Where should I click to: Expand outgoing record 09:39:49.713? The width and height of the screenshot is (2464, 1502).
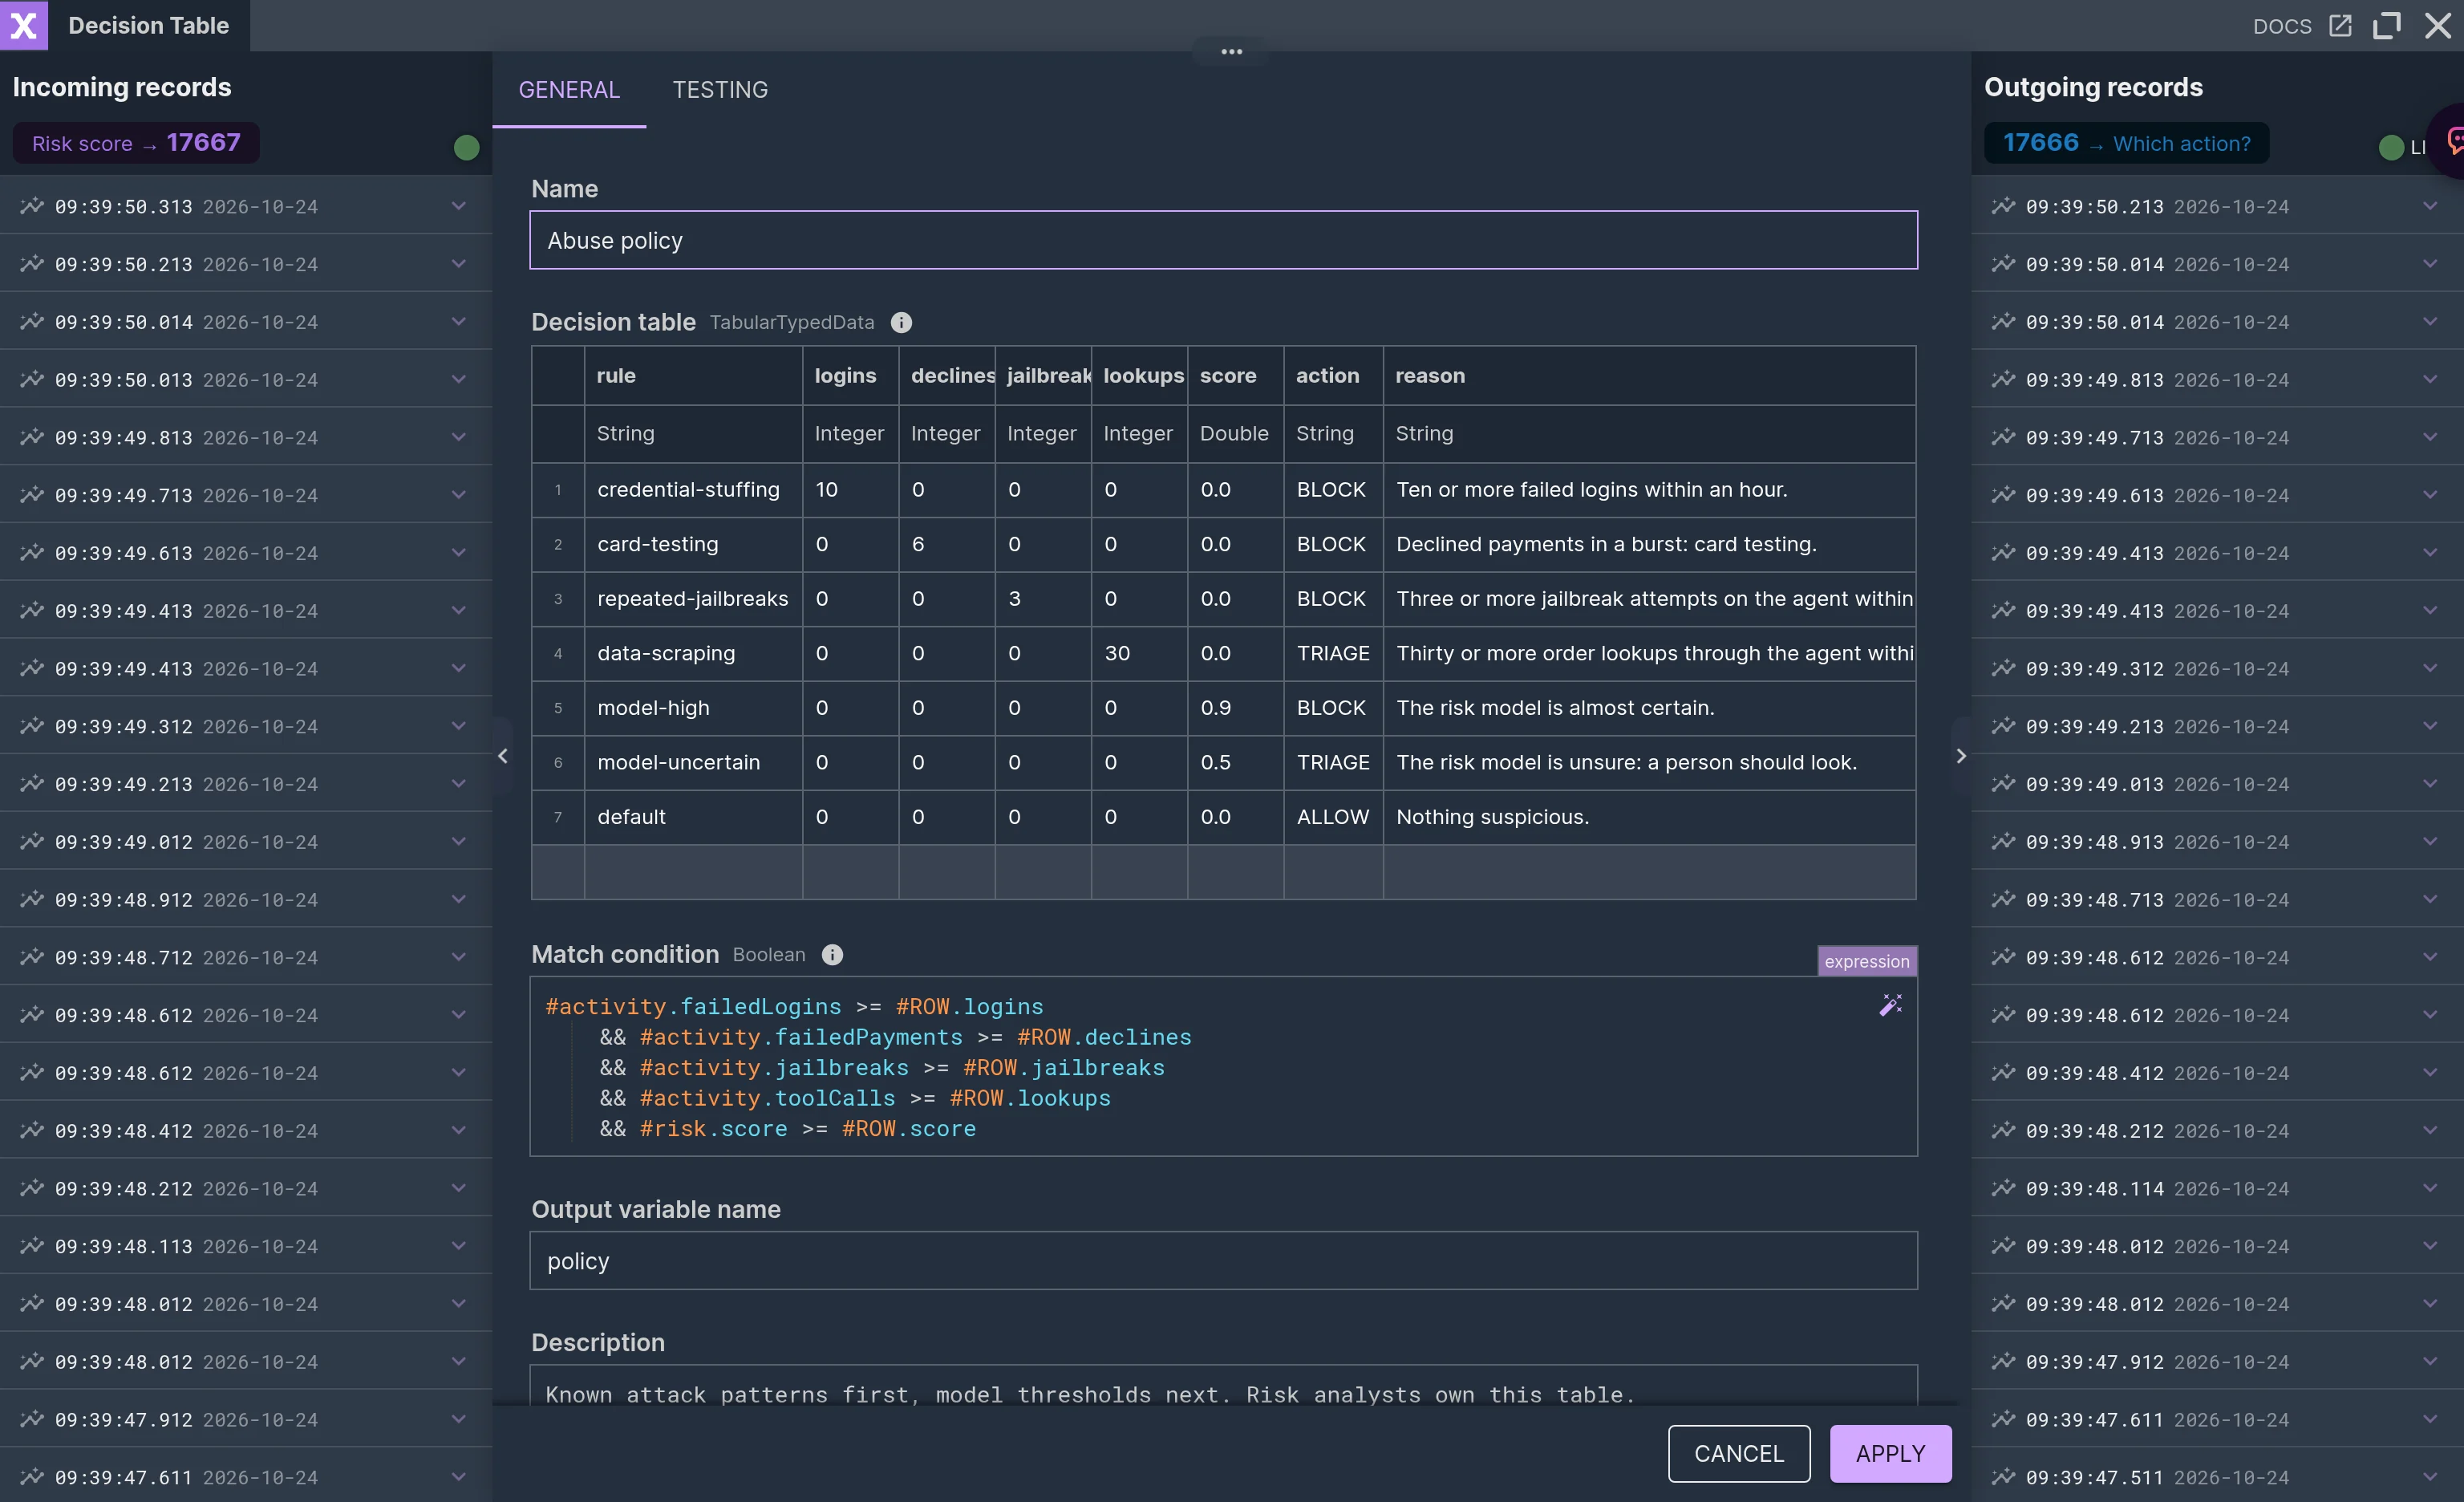2430,437
